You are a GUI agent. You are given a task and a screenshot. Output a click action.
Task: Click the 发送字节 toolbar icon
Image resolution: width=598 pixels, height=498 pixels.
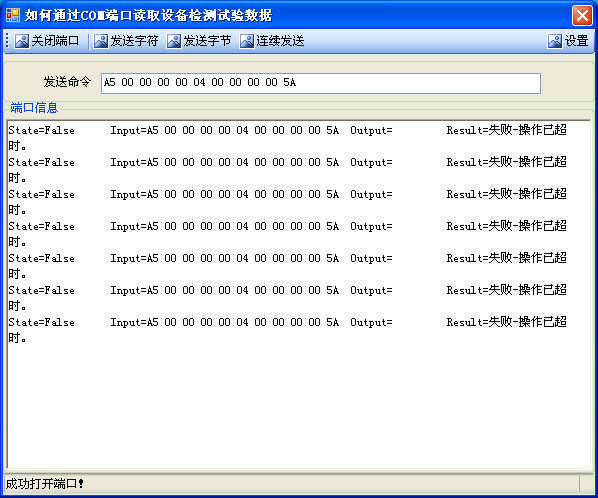coord(174,41)
